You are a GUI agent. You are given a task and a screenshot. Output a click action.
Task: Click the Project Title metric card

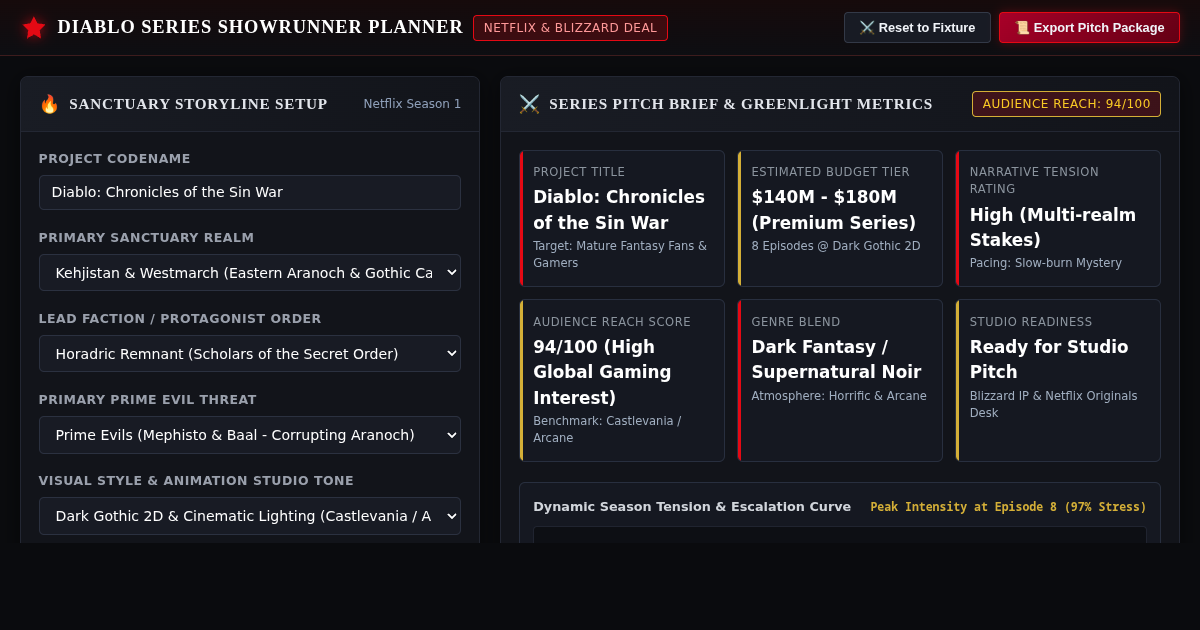click(622, 218)
